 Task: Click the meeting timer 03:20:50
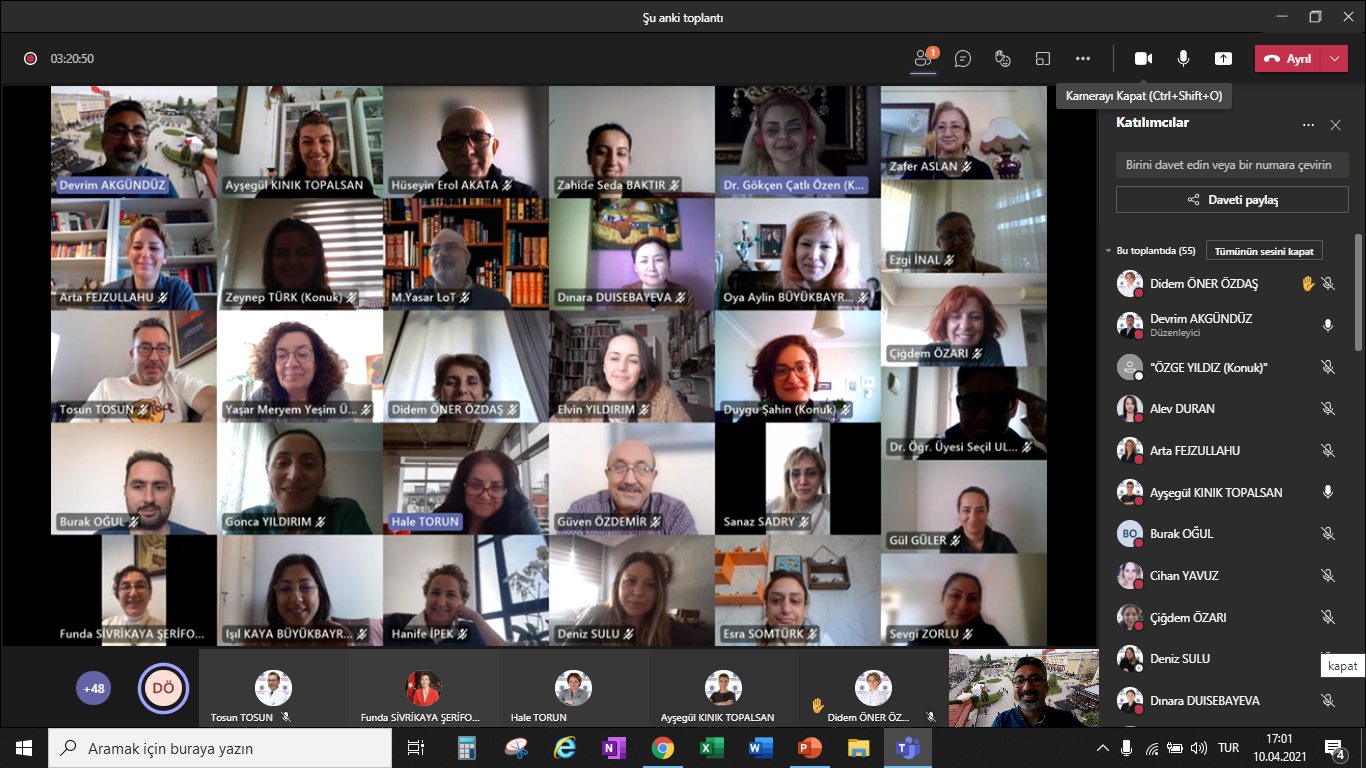point(72,59)
